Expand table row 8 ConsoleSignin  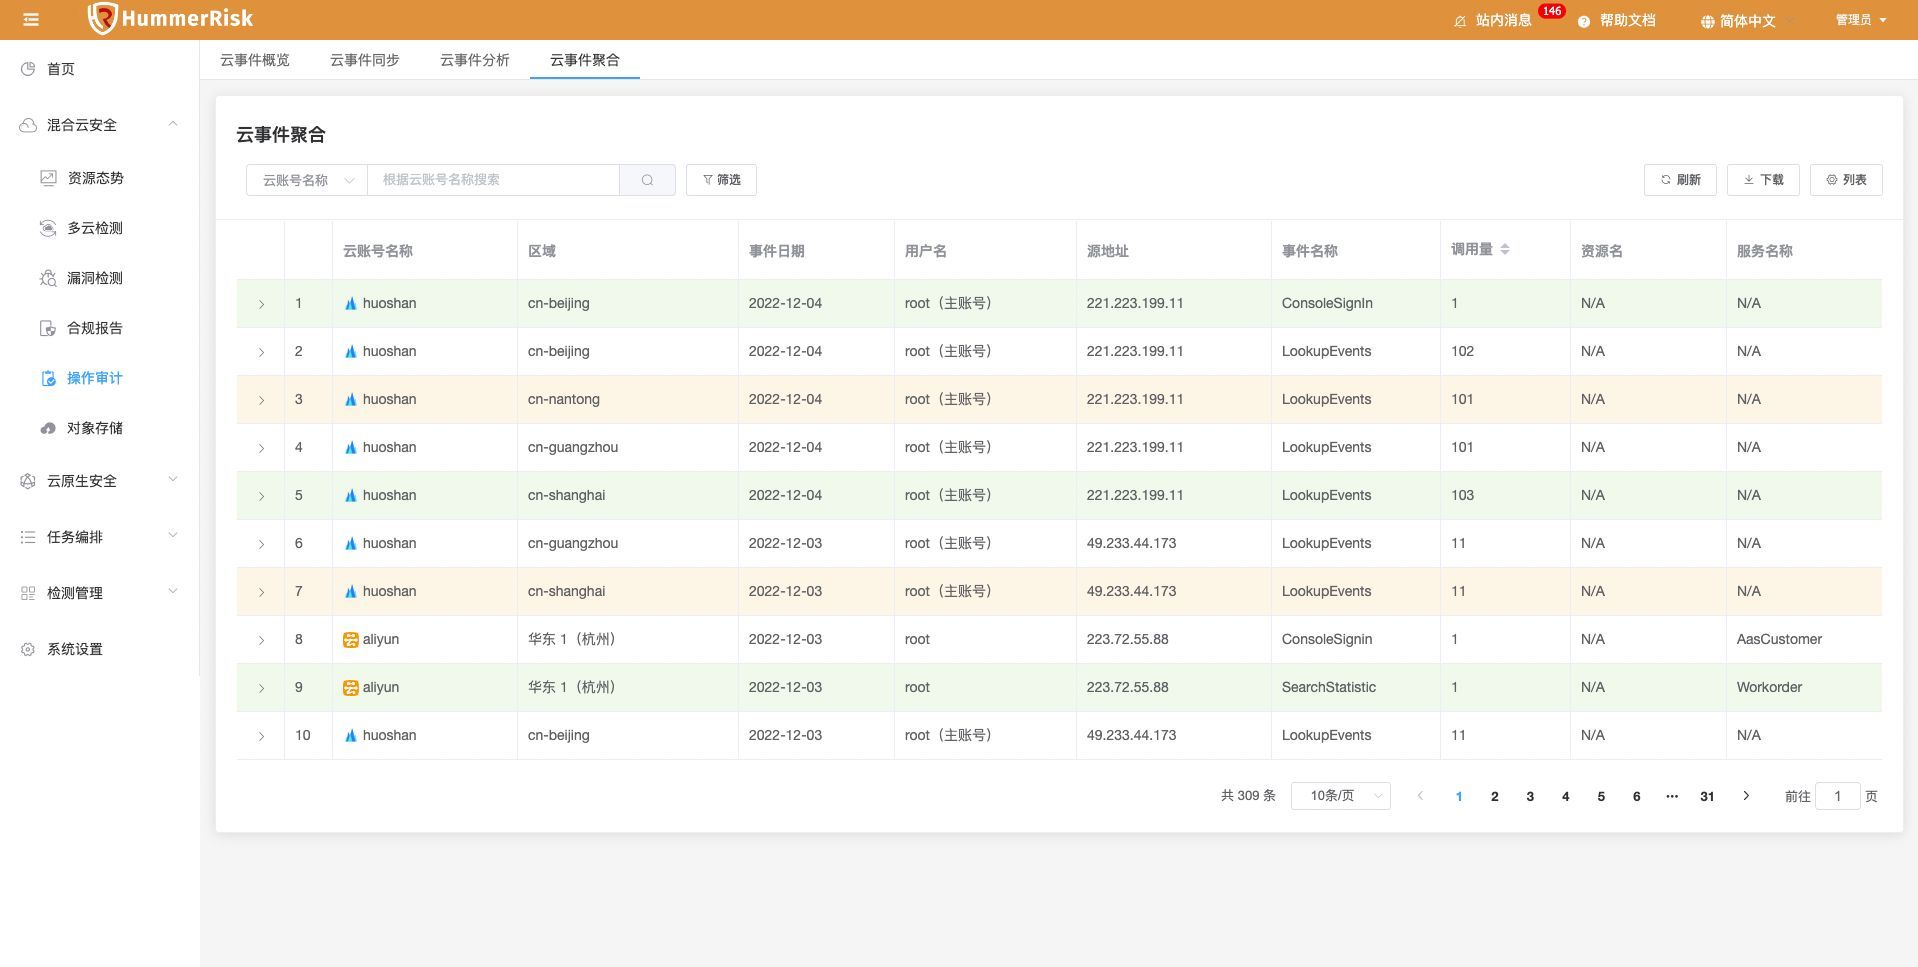coord(261,640)
